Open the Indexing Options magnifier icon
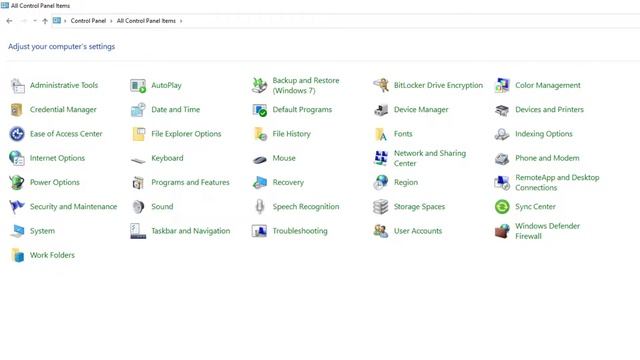The height and width of the screenshot is (360, 640). point(502,134)
